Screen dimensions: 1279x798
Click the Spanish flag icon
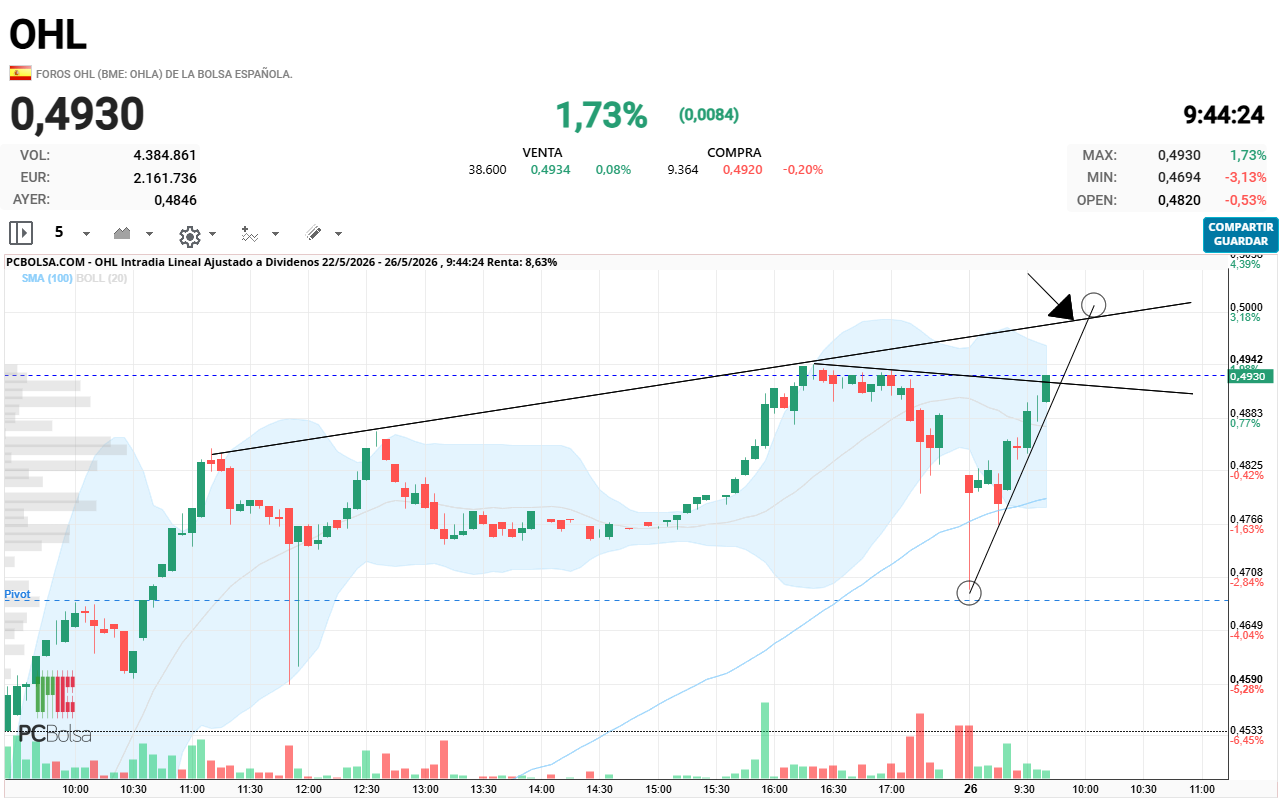pos(20,73)
